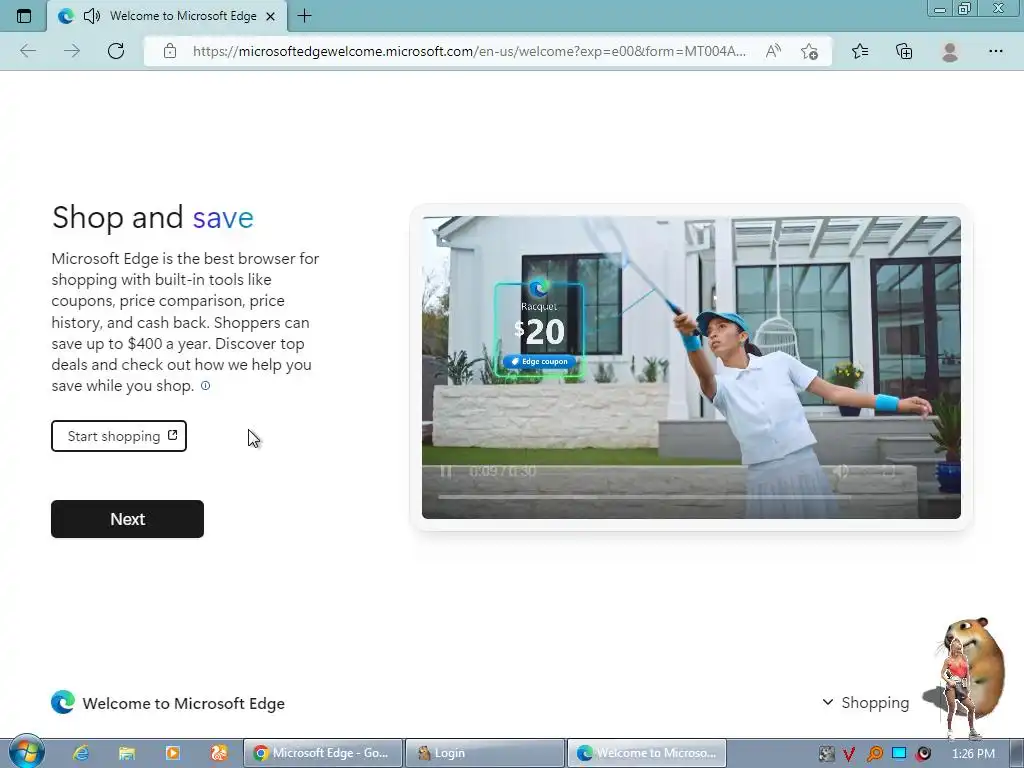Open Windows Explorer folder in taskbar
1024x768 pixels.
coord(127,753)
